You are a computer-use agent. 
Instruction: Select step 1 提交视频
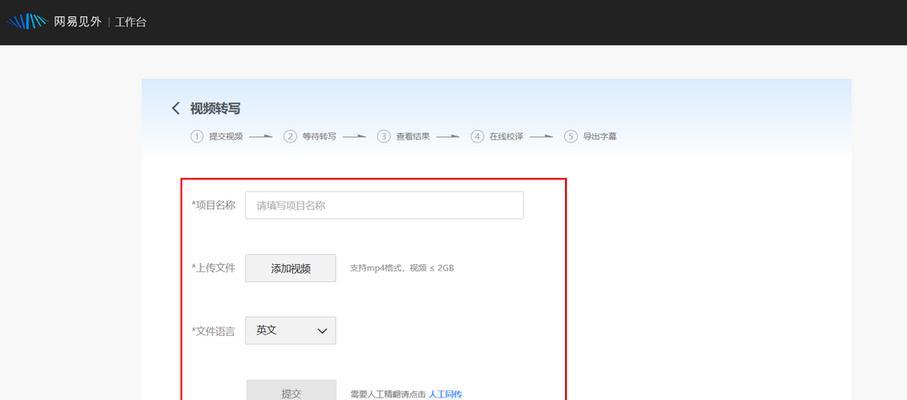pyautogui.click(x=217, y=137)
